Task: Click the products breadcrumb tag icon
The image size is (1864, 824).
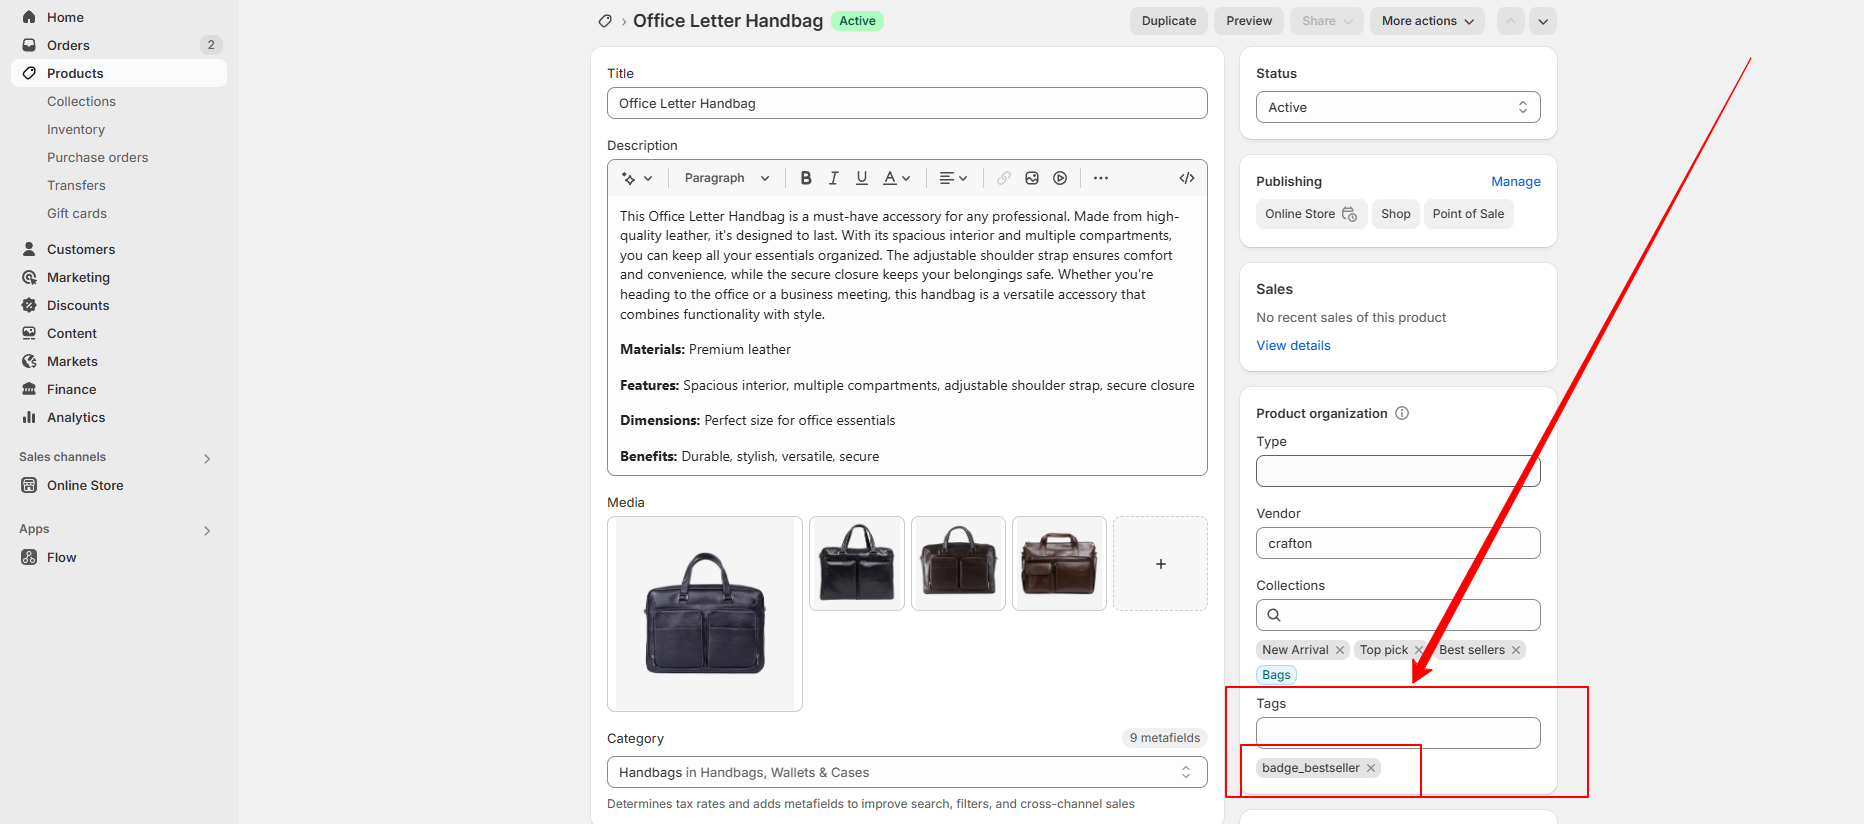Action: [x=605, y=21]
